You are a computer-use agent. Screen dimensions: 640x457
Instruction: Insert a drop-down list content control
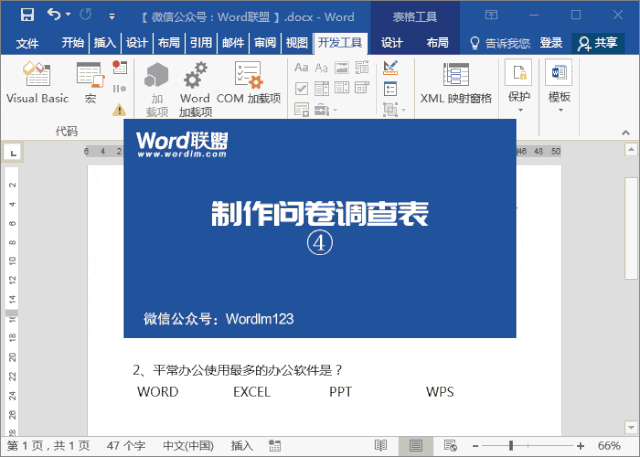[342, 87]
